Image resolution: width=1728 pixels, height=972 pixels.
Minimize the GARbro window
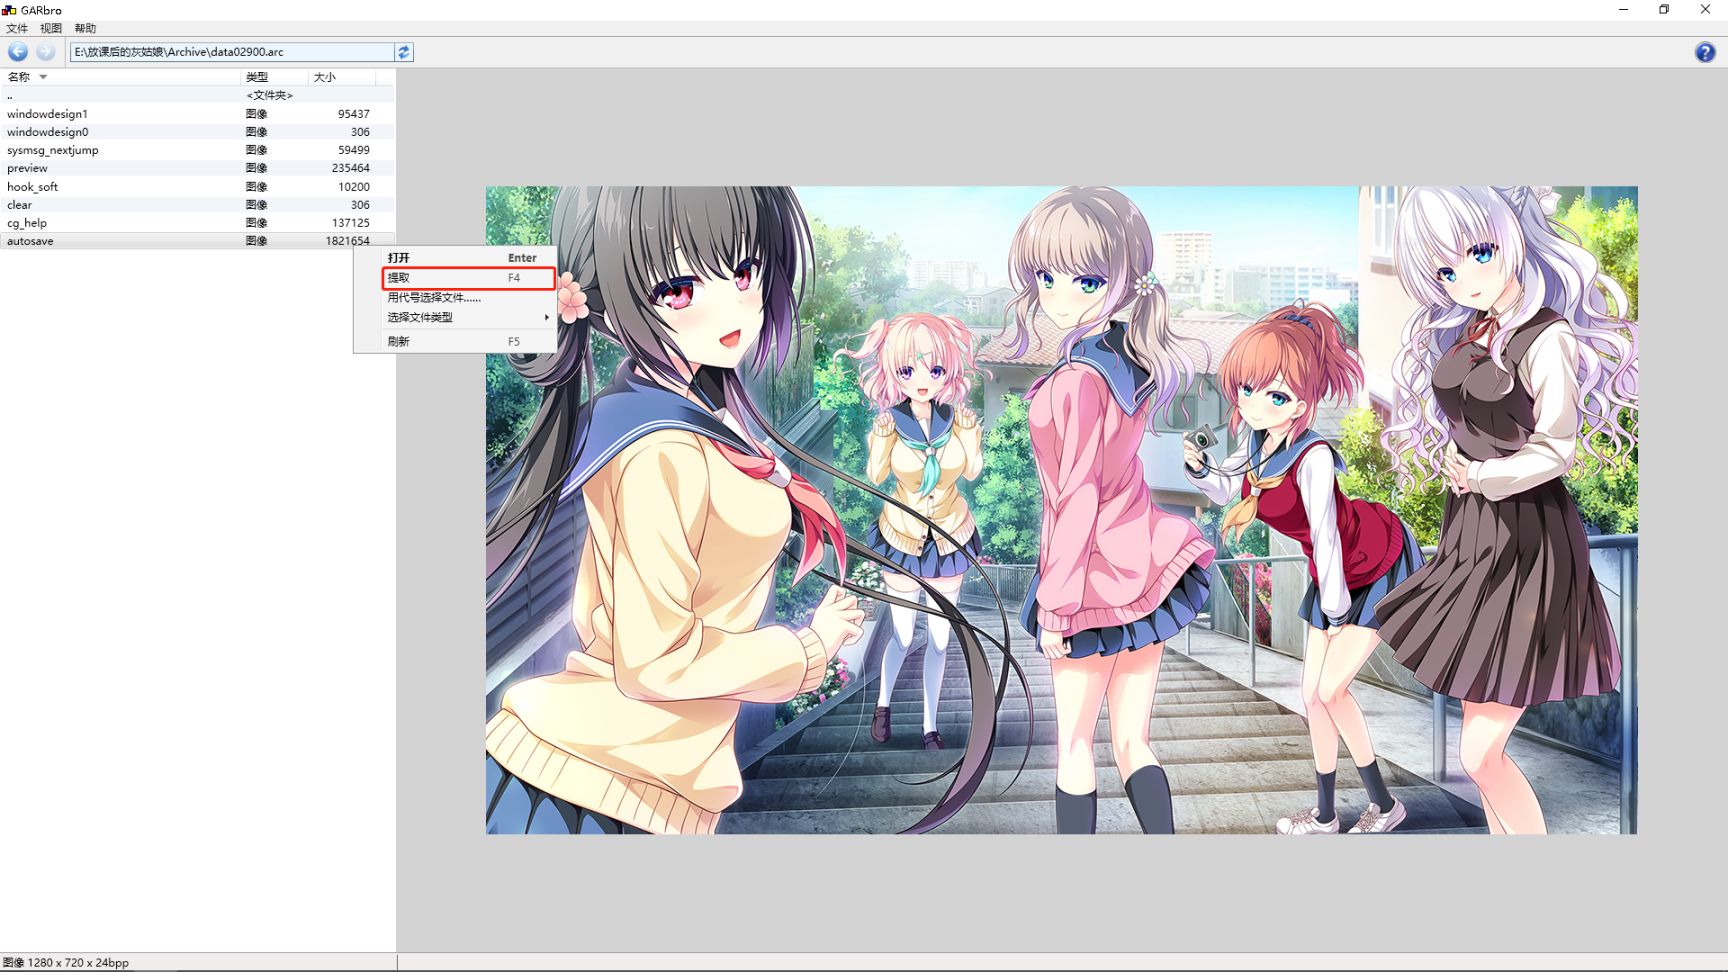coord(1623,10)
